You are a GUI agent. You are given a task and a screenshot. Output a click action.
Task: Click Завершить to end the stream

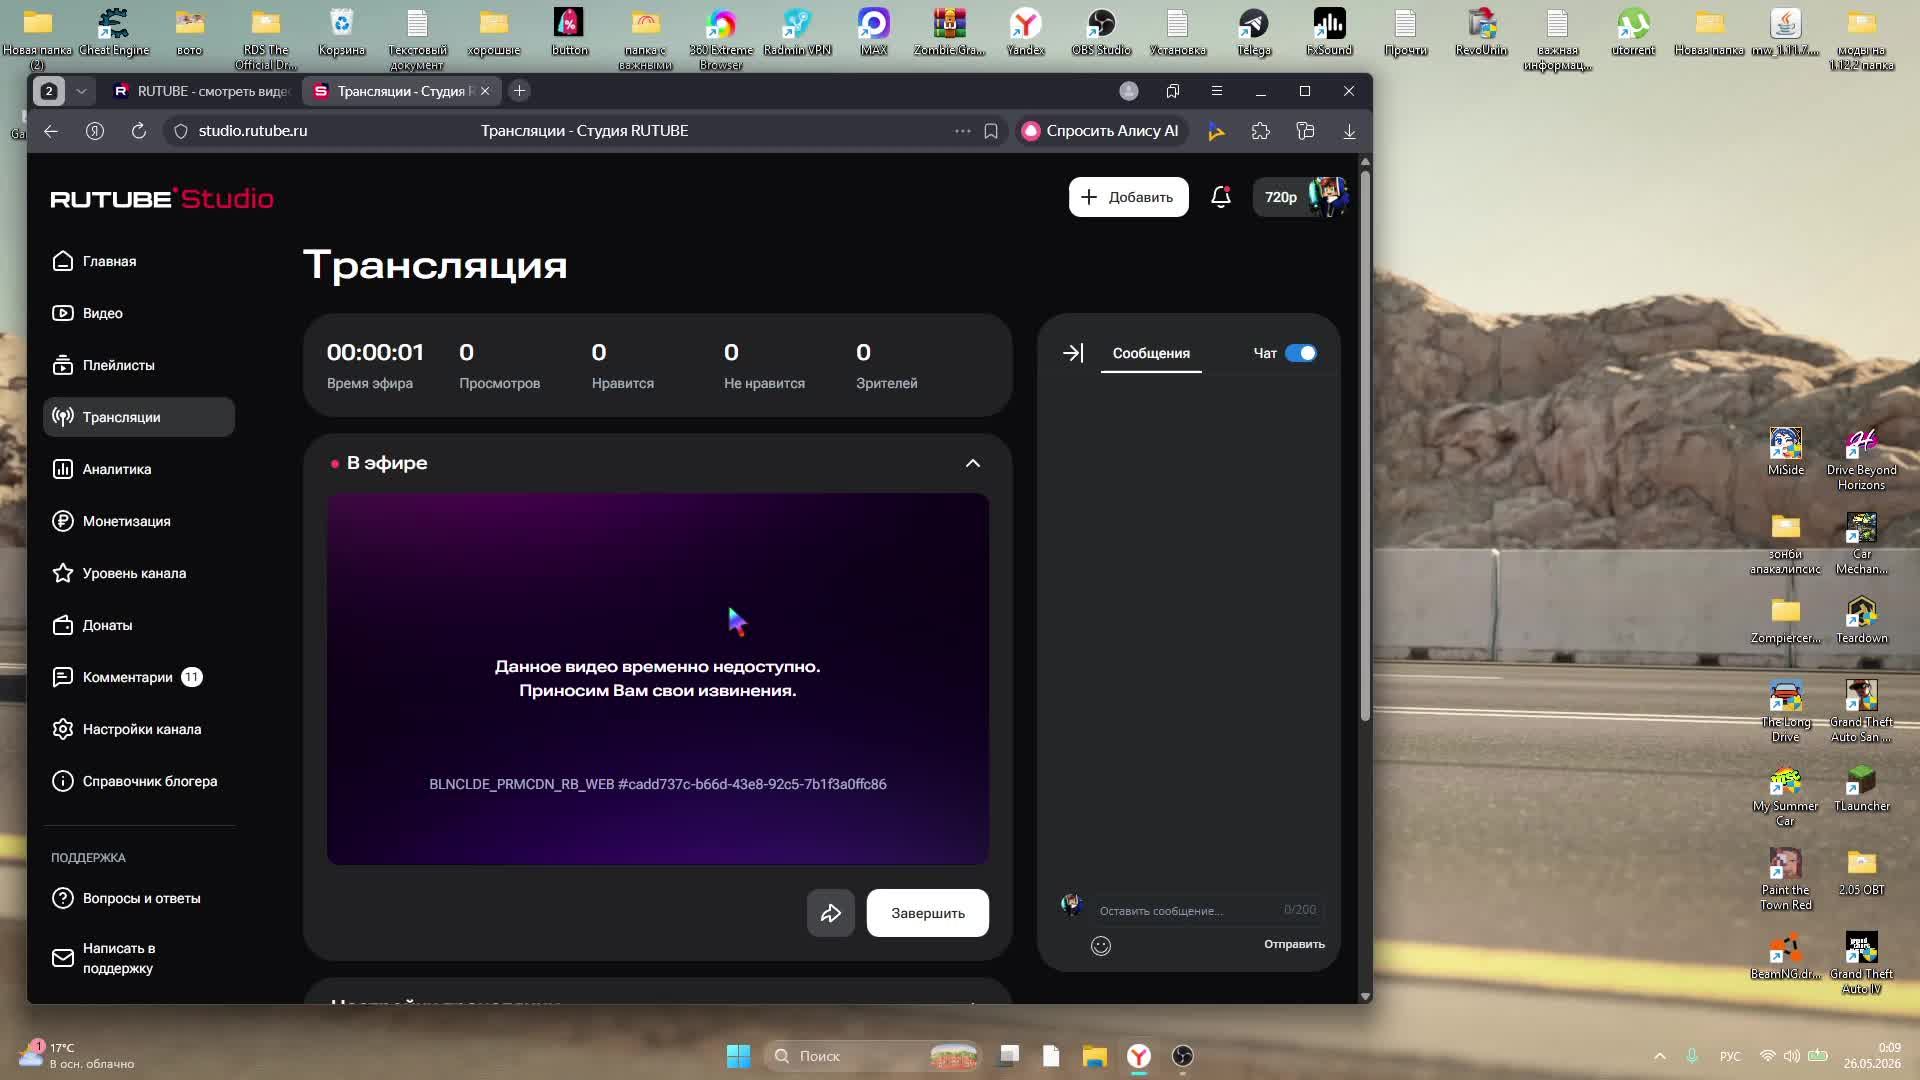(x=928, y=913)
